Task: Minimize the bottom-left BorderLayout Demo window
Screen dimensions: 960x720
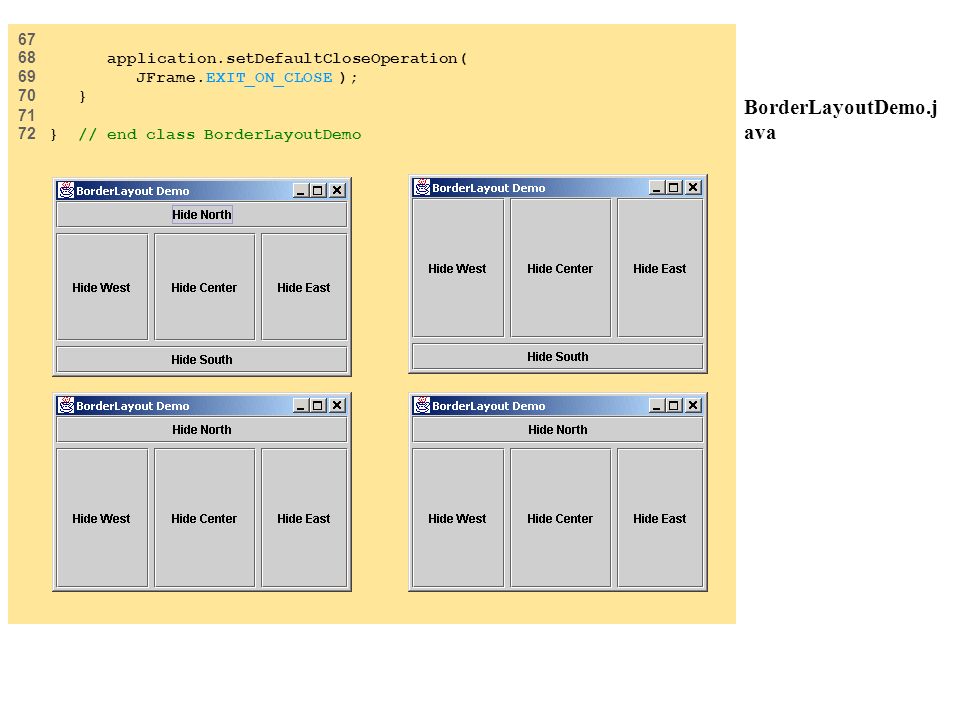Action: pos(301,405)
